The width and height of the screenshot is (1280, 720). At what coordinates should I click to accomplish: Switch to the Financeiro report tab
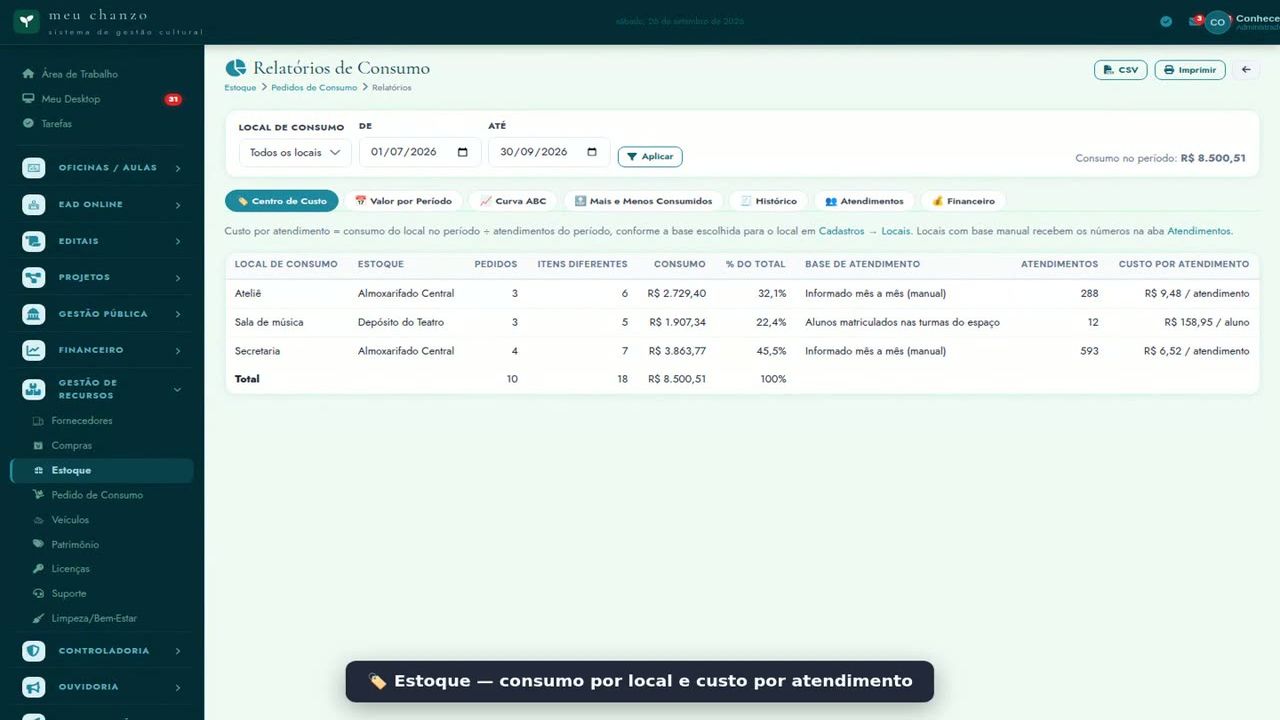point(963,201)
